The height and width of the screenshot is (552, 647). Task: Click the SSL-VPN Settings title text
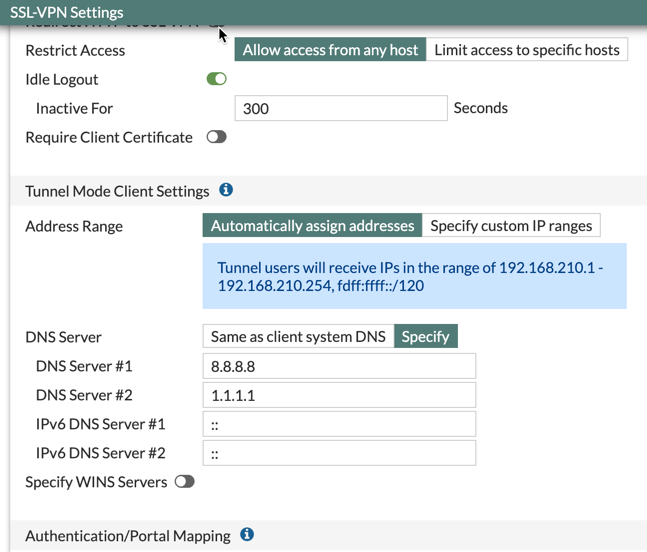[x=67, y=12]
